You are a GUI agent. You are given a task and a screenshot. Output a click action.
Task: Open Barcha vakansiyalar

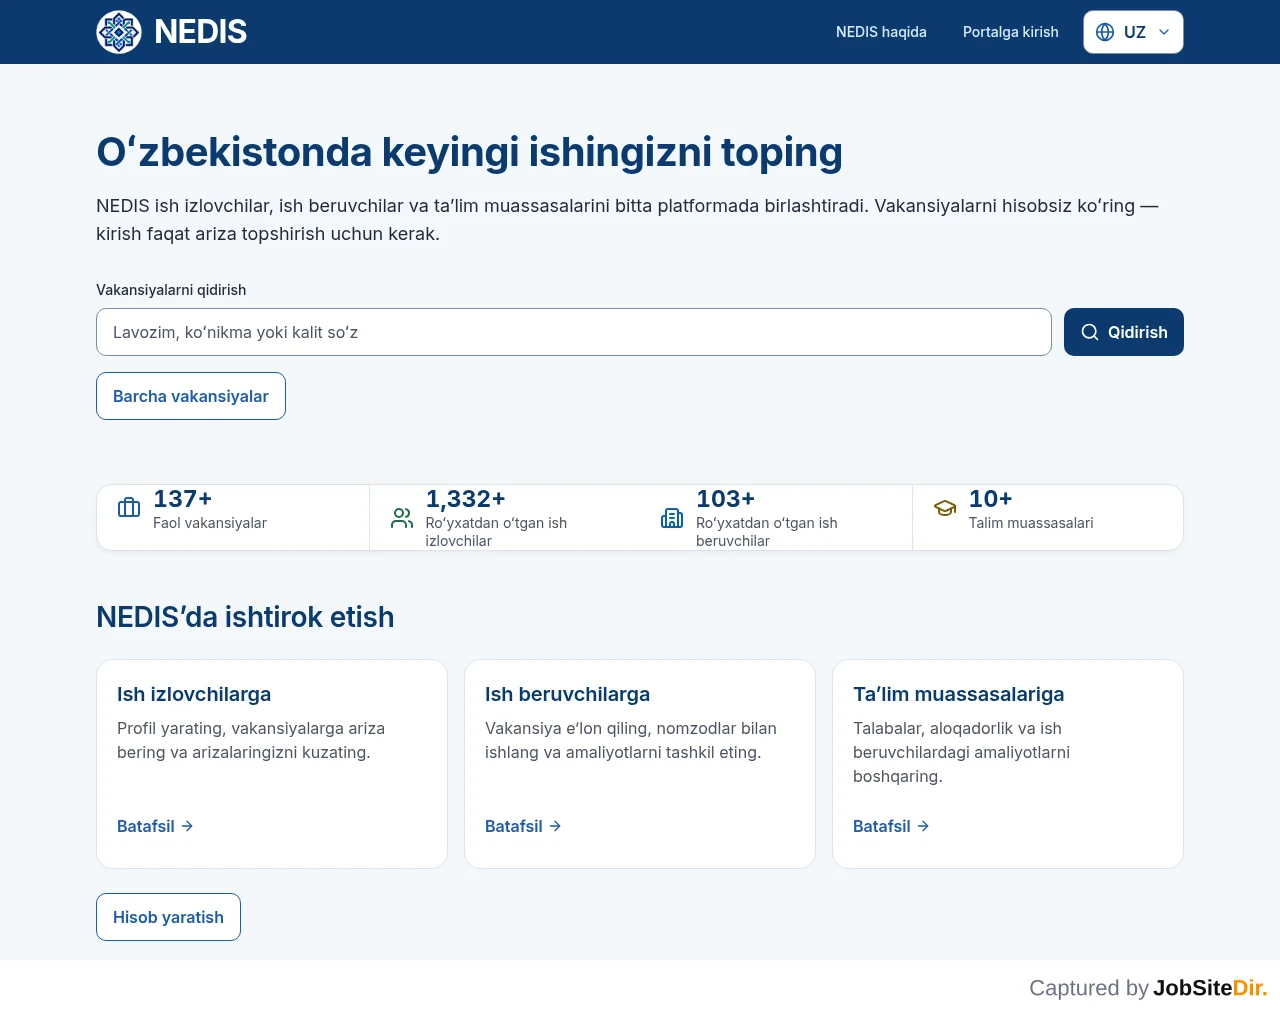pyautogui.click(x=191, y=396)
